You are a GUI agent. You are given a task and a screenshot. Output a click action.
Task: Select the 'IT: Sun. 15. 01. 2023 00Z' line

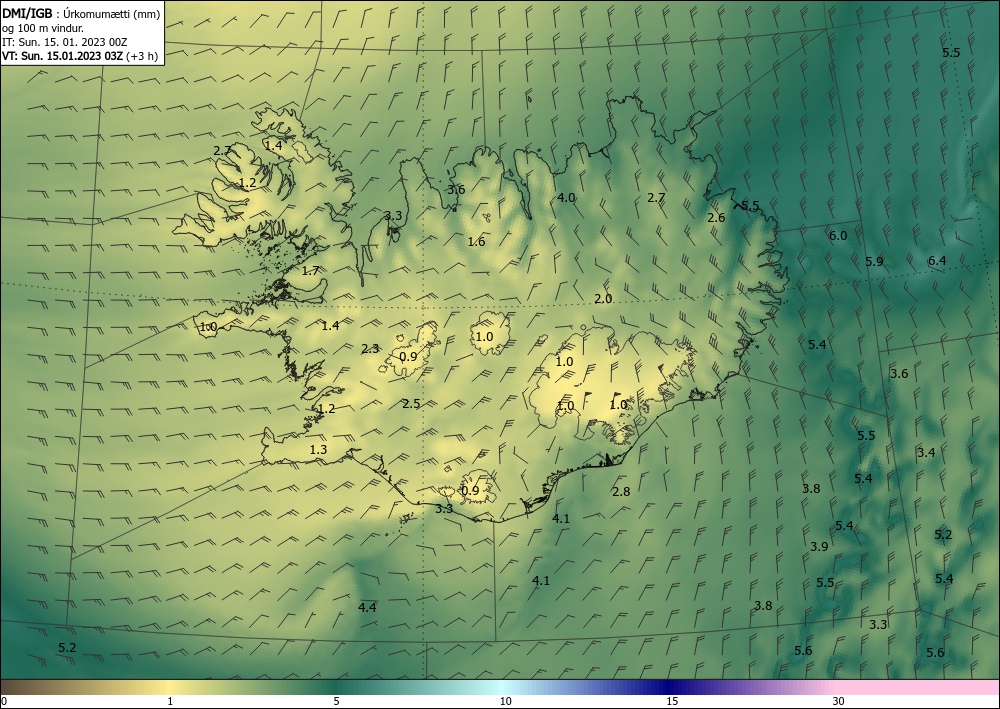64,42
